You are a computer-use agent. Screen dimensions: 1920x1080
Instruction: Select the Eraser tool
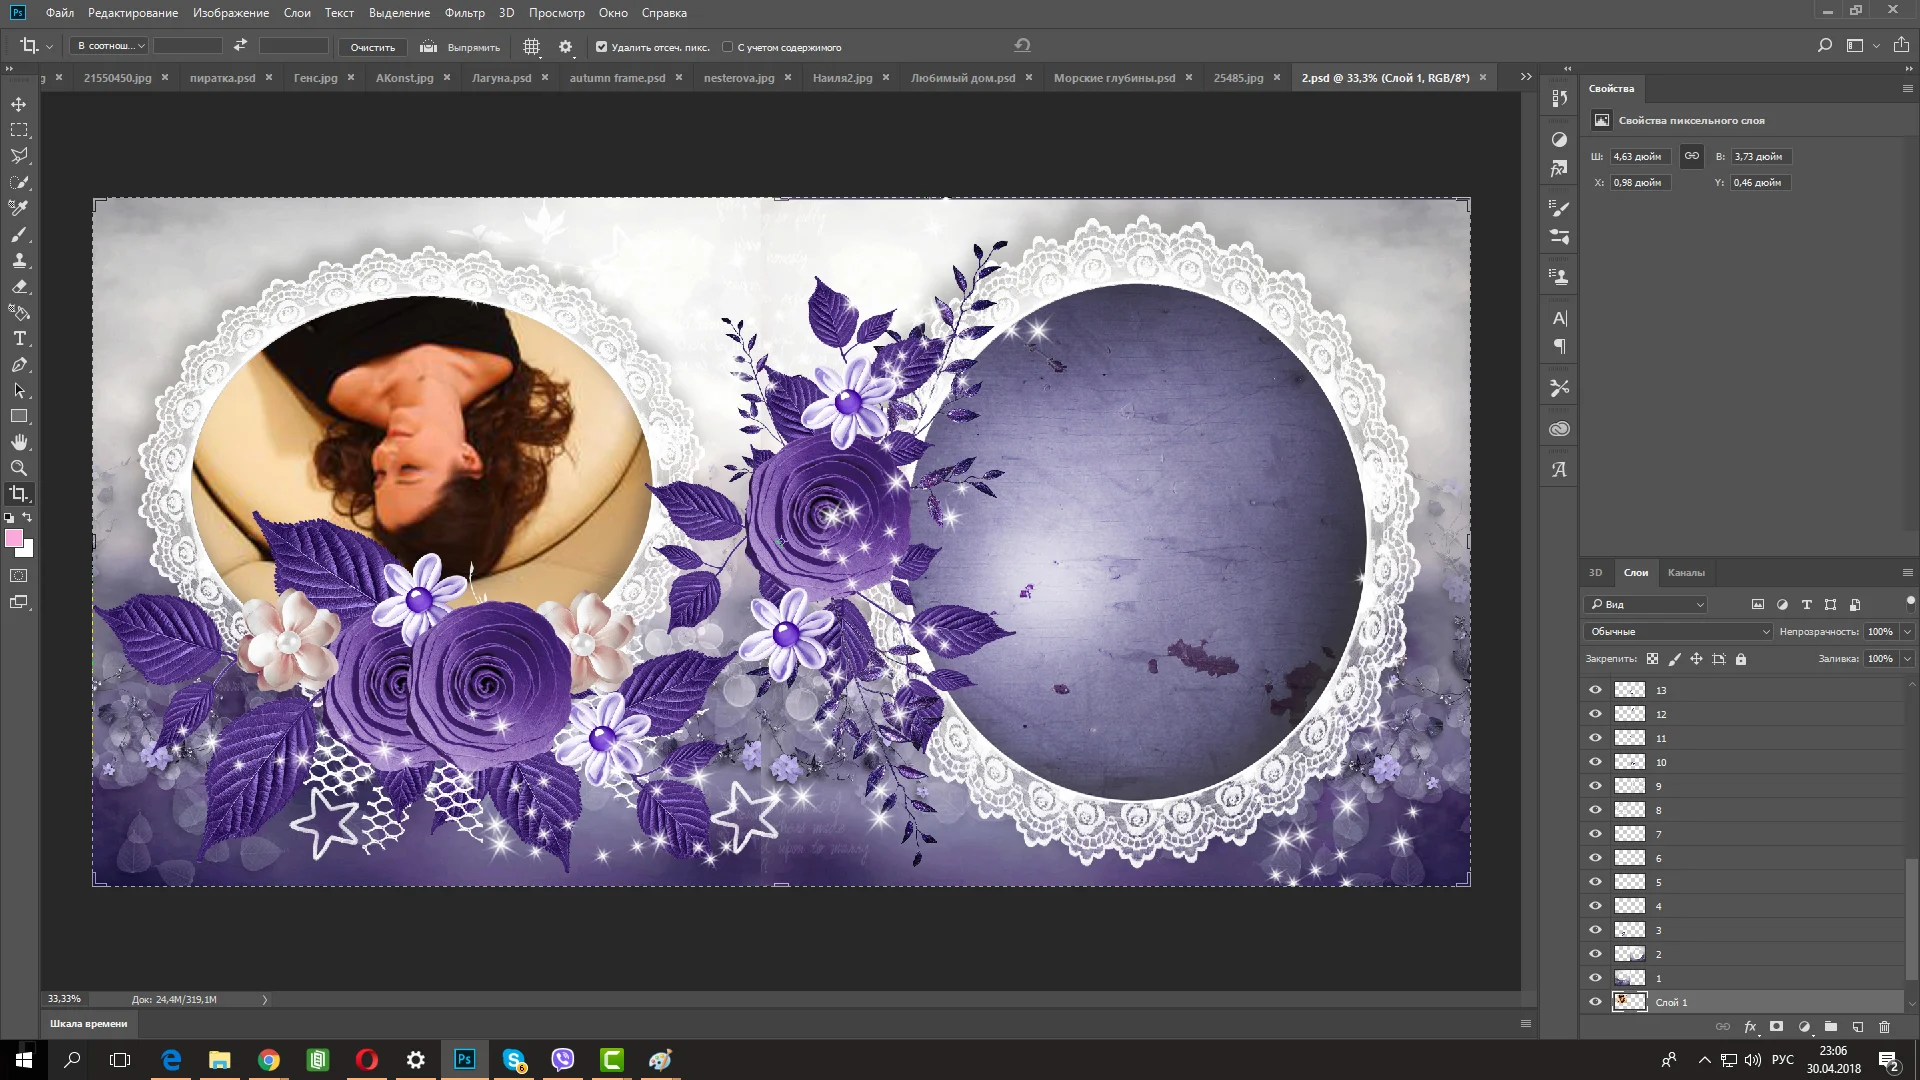[x=19, y=287]
